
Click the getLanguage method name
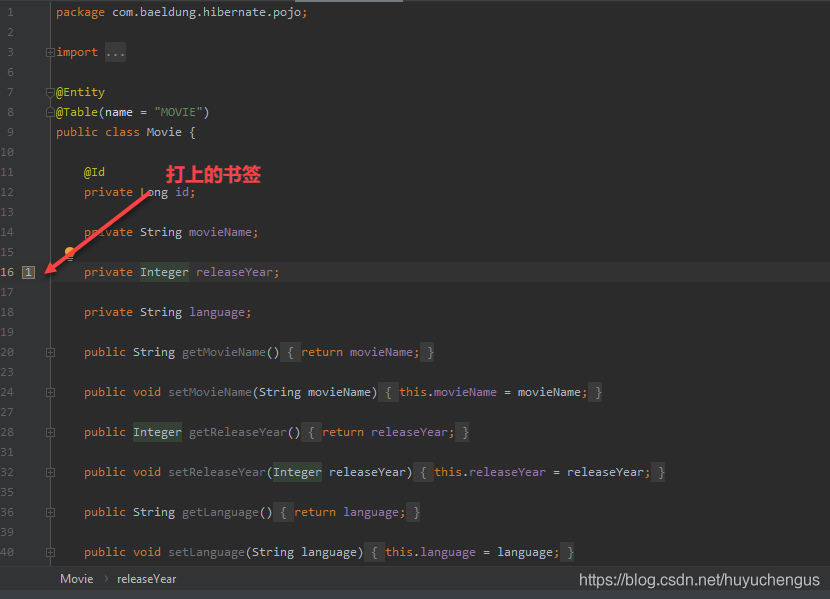(220, 512)
